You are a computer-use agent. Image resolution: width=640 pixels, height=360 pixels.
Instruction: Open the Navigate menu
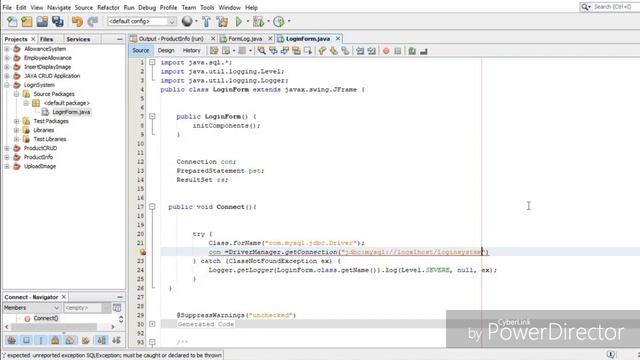59,7
